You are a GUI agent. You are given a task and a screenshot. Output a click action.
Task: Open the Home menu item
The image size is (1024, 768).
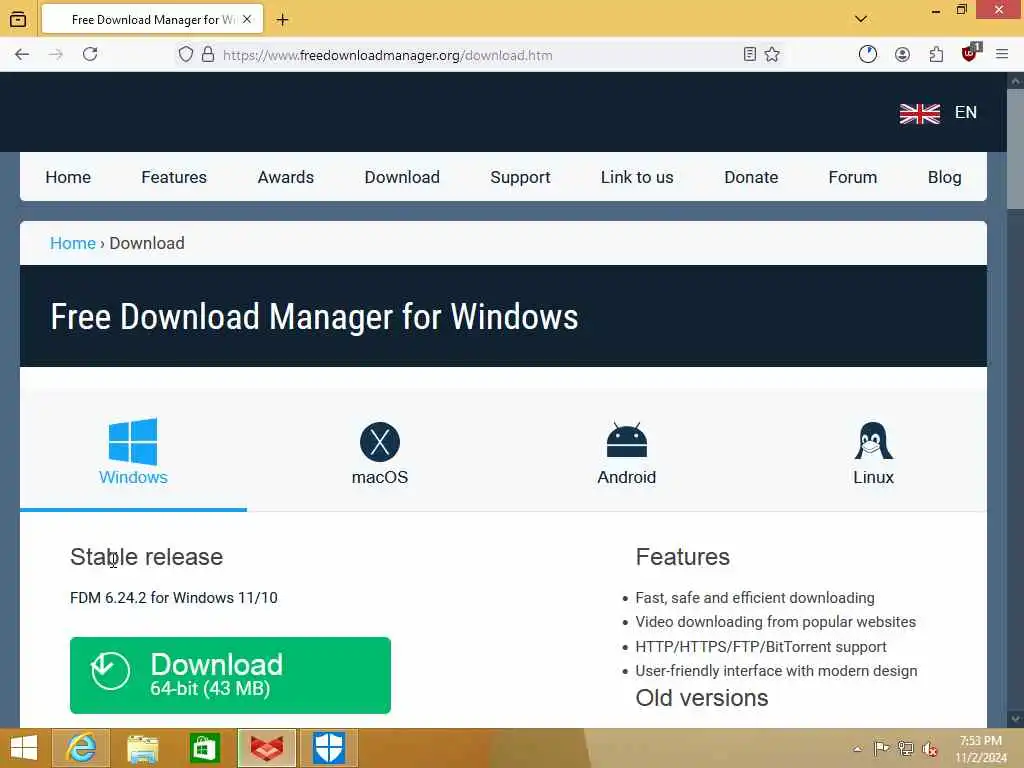click(x=68, y=177)
